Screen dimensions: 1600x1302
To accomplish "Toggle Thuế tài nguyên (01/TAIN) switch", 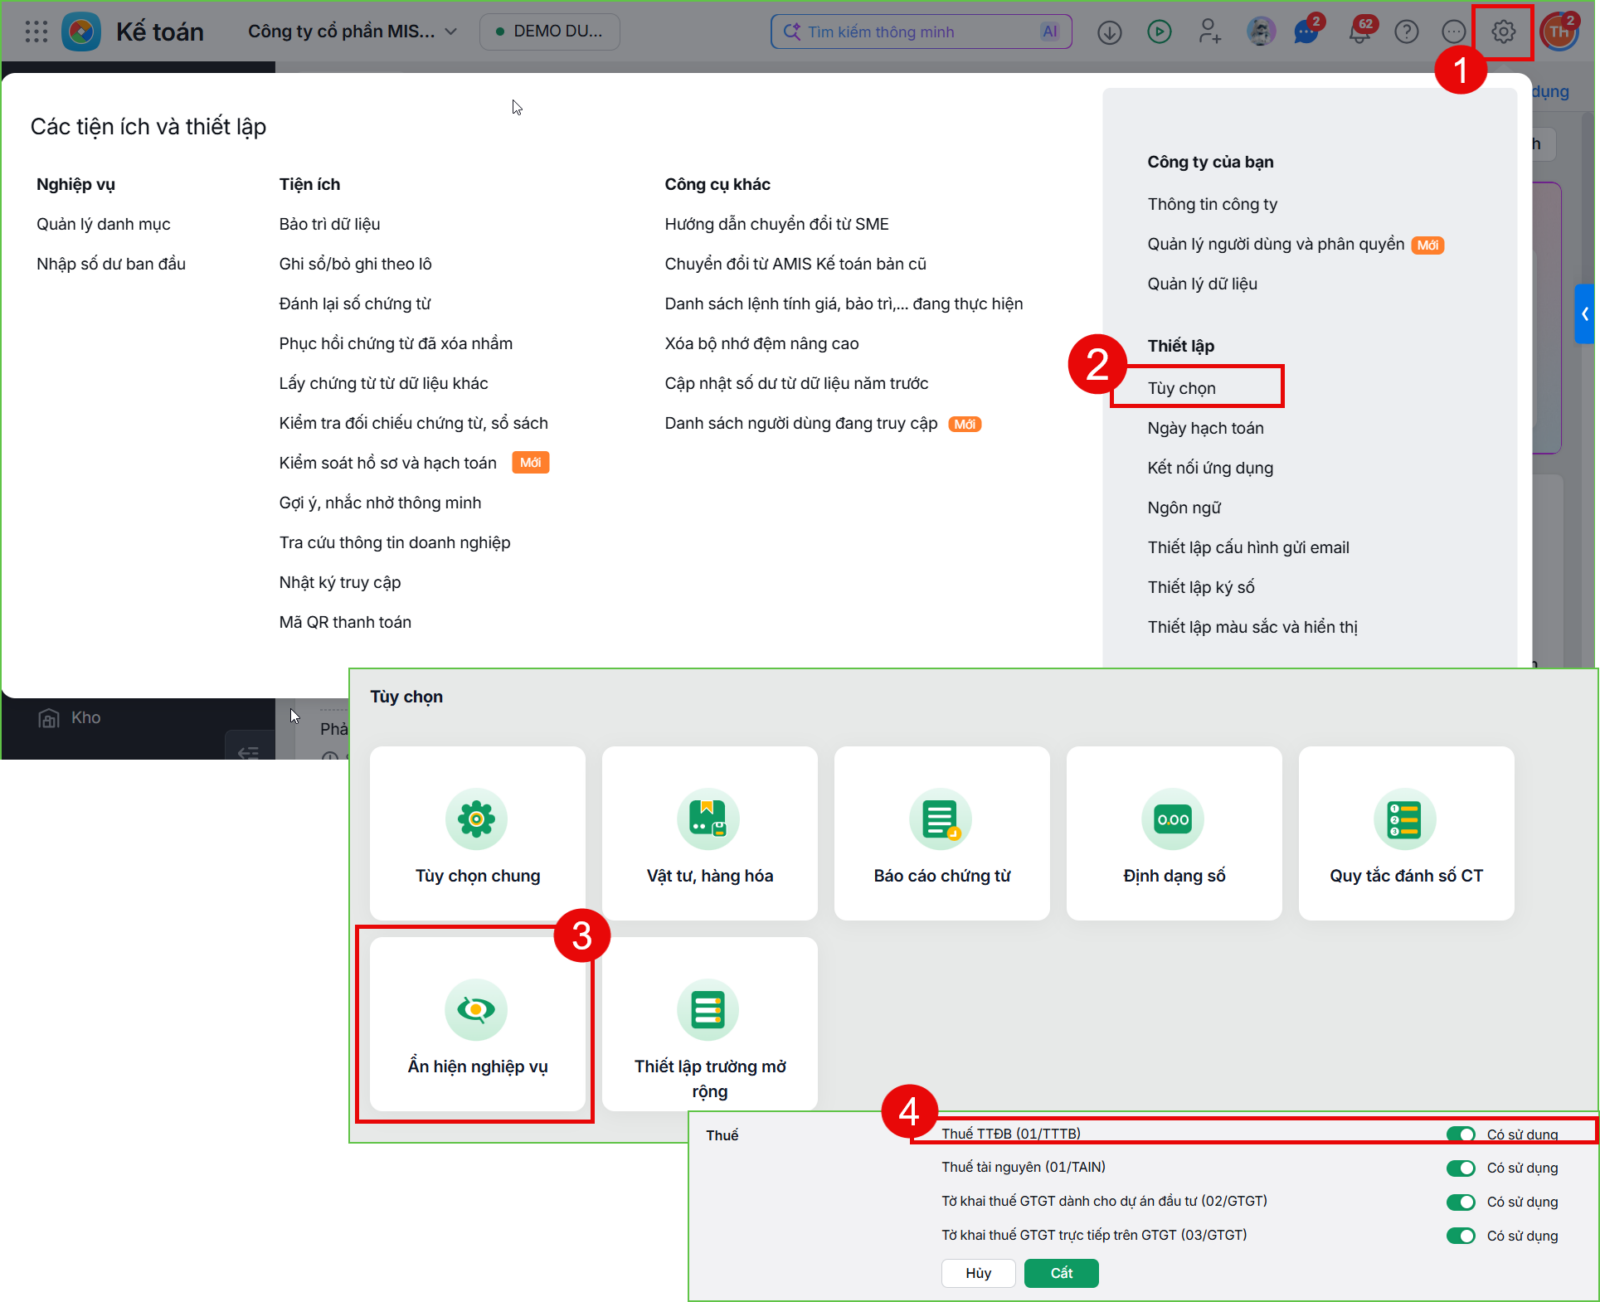I will click(1461, 1168).
